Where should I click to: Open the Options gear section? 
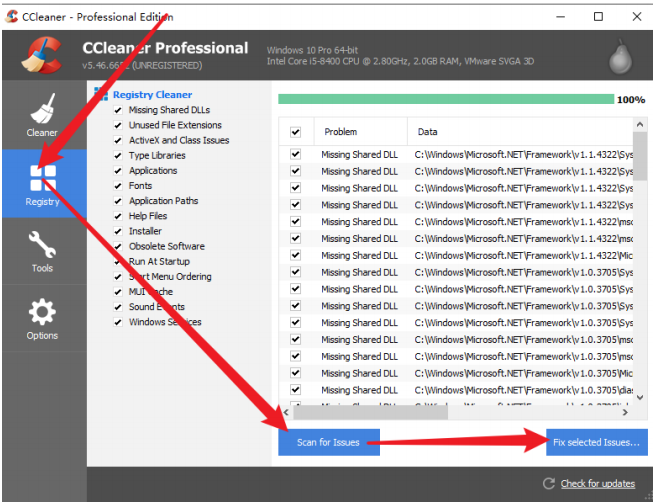coord(42,319)
